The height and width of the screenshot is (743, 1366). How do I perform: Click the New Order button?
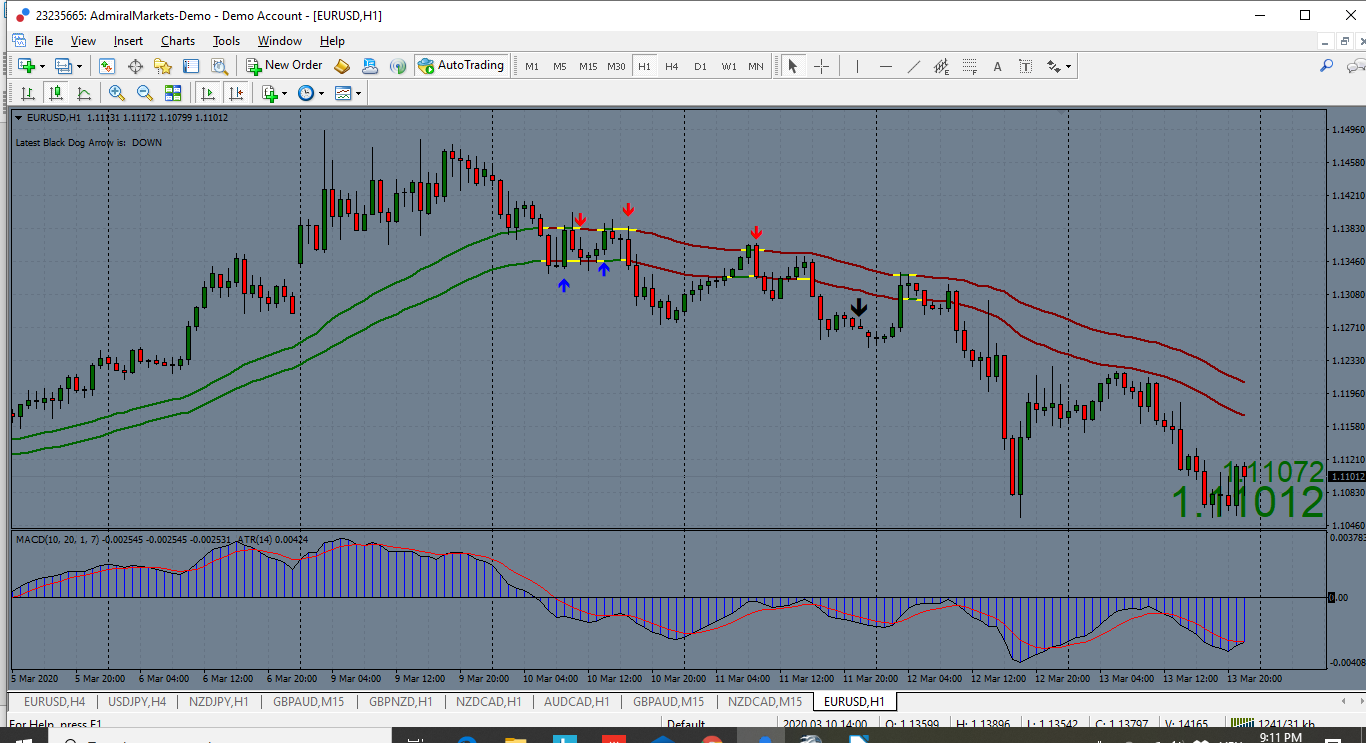285,66
